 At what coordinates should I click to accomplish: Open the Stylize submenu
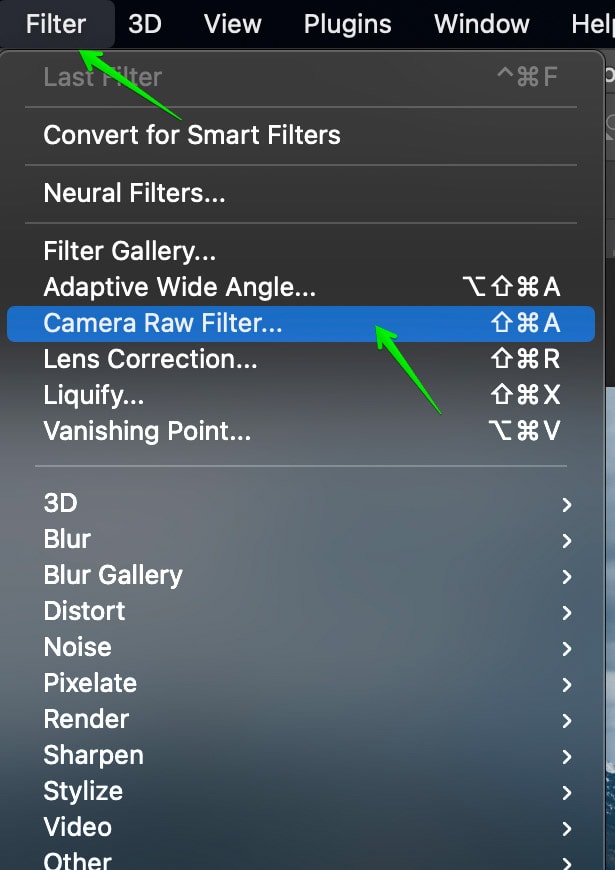(x=301, y=792)
